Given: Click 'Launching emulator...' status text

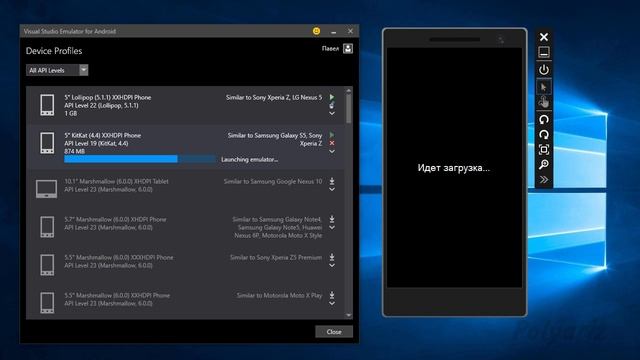Looking at the screenshot, I should pos(249,160).
